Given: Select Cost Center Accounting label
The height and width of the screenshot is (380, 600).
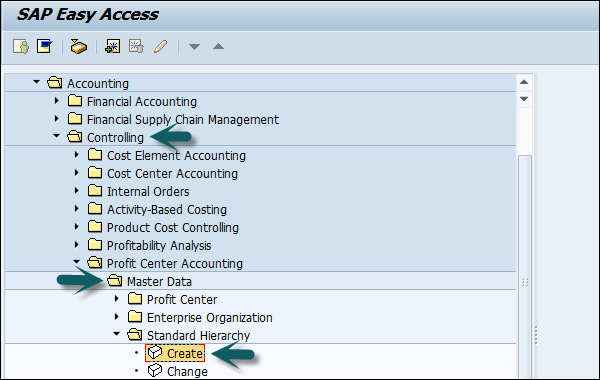Looking at the screenshot, I should 172,173.
